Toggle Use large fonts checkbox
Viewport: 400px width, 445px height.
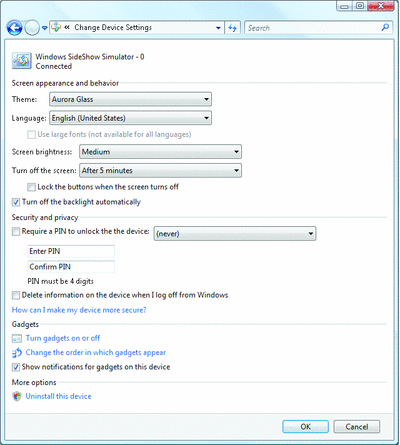(x=31, y=135)
